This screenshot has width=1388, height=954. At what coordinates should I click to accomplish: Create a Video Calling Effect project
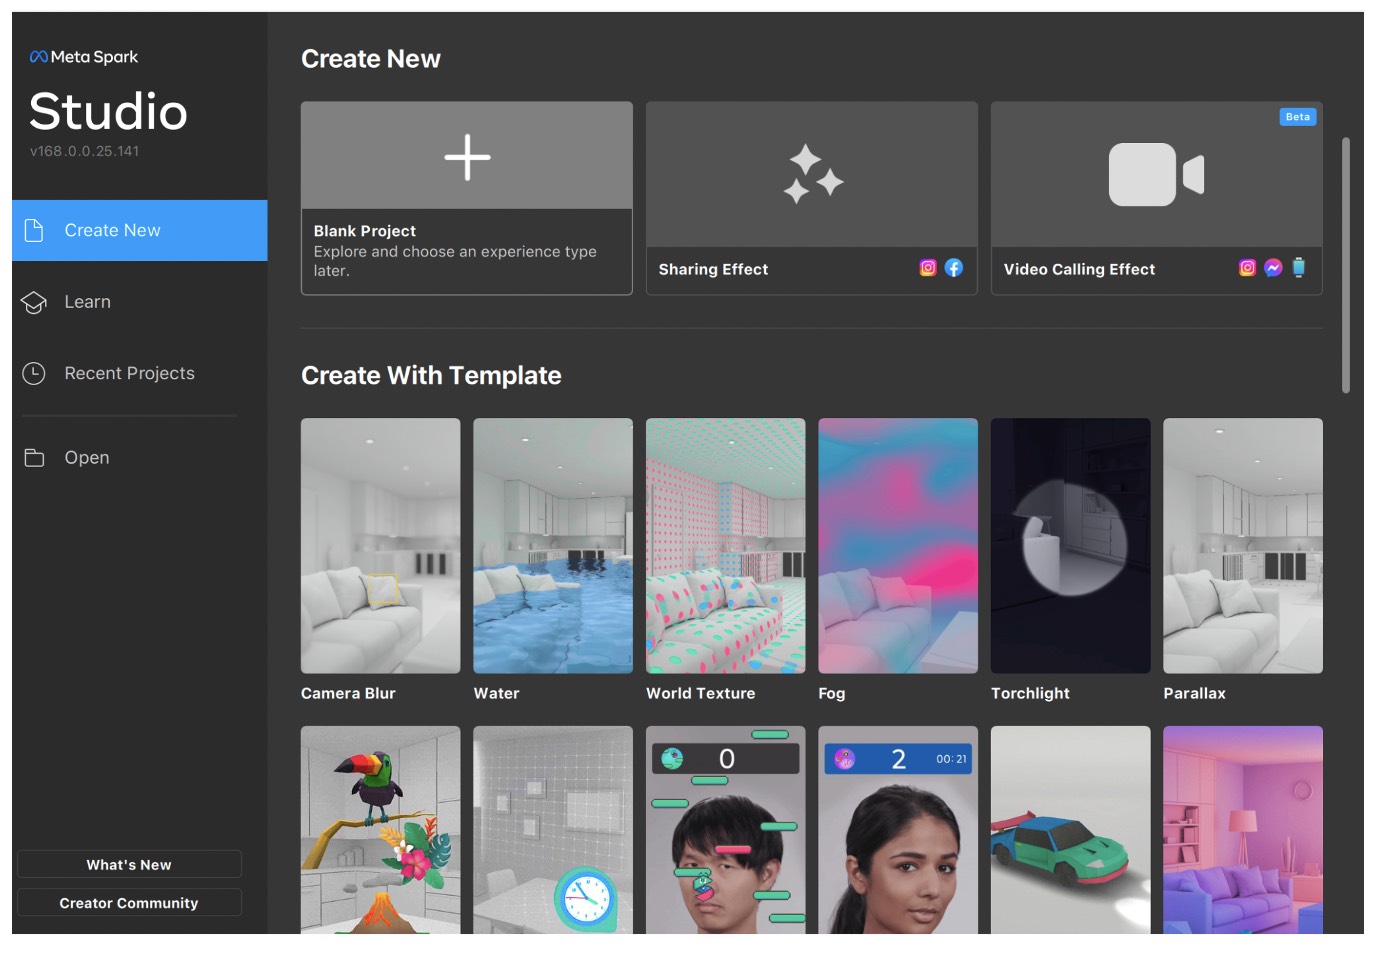pyautogui.click(x=1156, y=198)
